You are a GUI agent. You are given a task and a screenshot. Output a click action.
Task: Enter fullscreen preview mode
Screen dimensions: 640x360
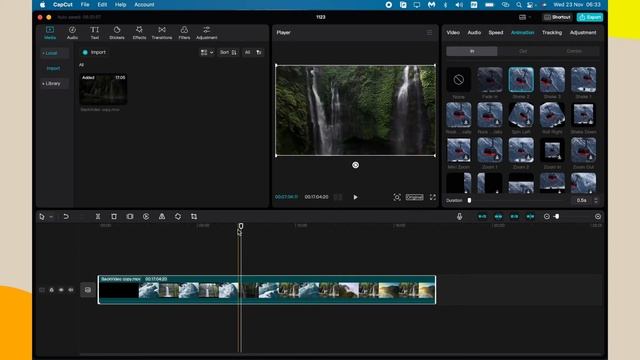tap(433, 197)
